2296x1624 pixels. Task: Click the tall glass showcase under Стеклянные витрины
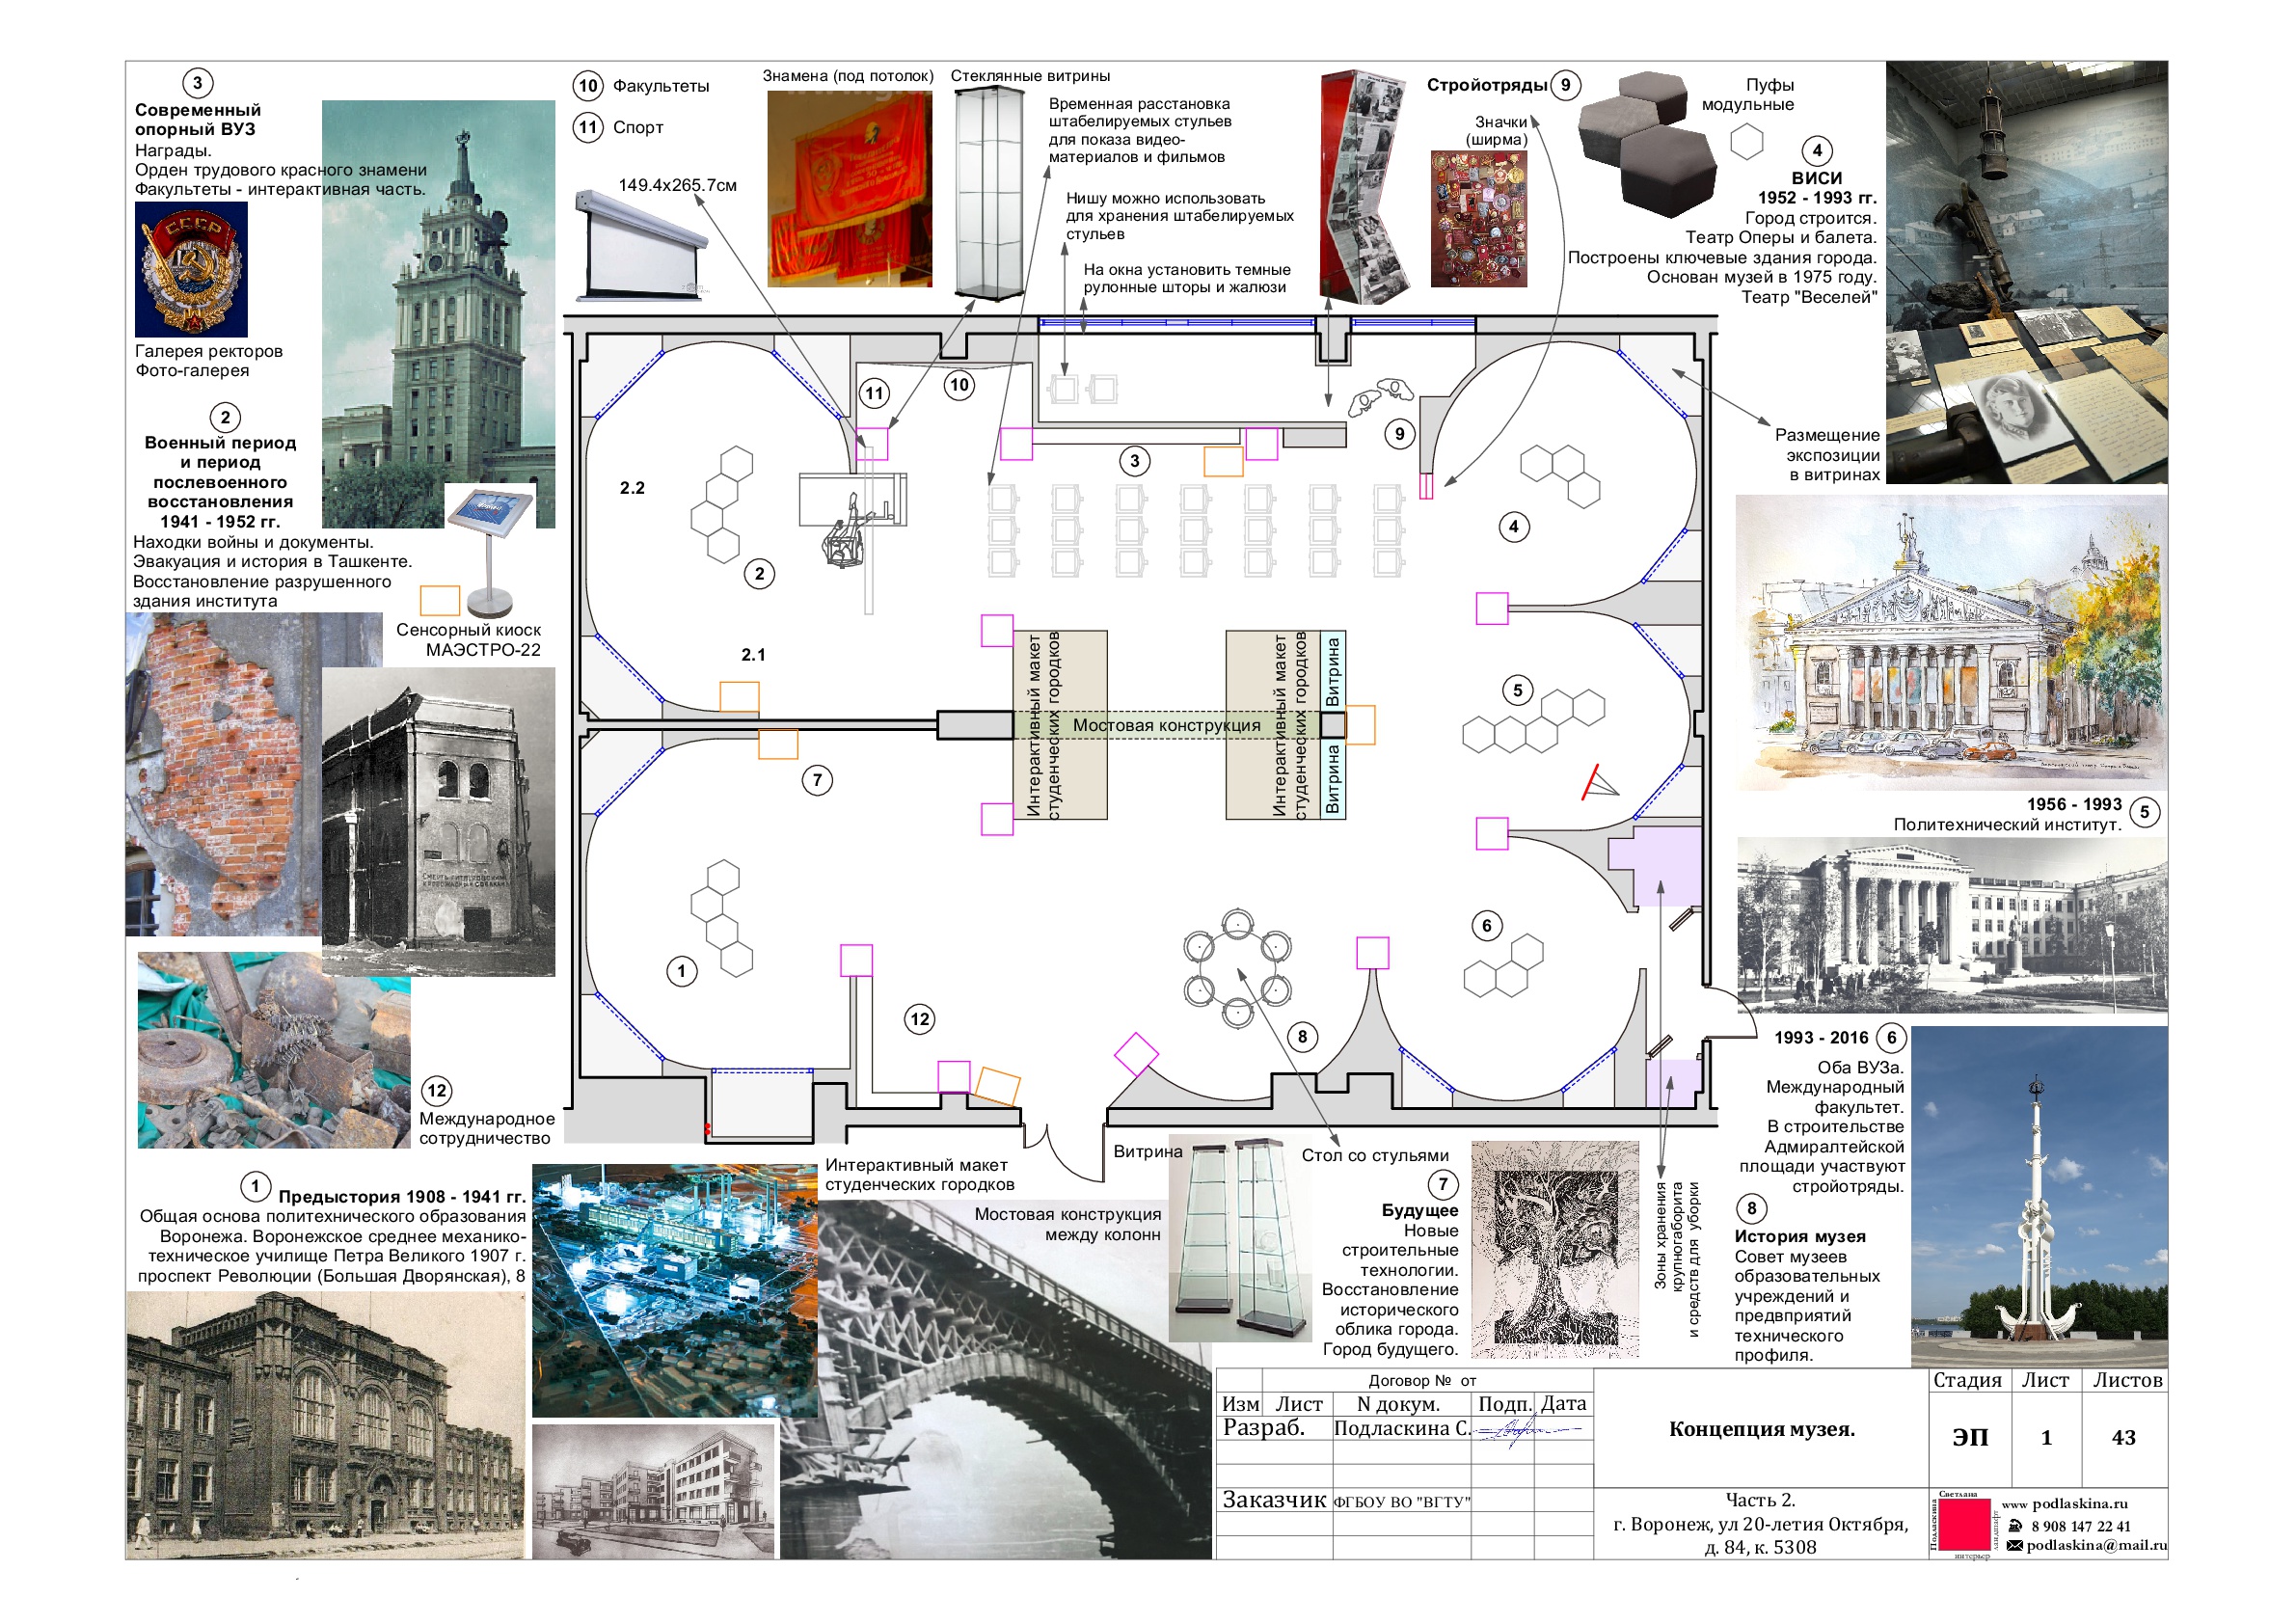pos(988,192)
